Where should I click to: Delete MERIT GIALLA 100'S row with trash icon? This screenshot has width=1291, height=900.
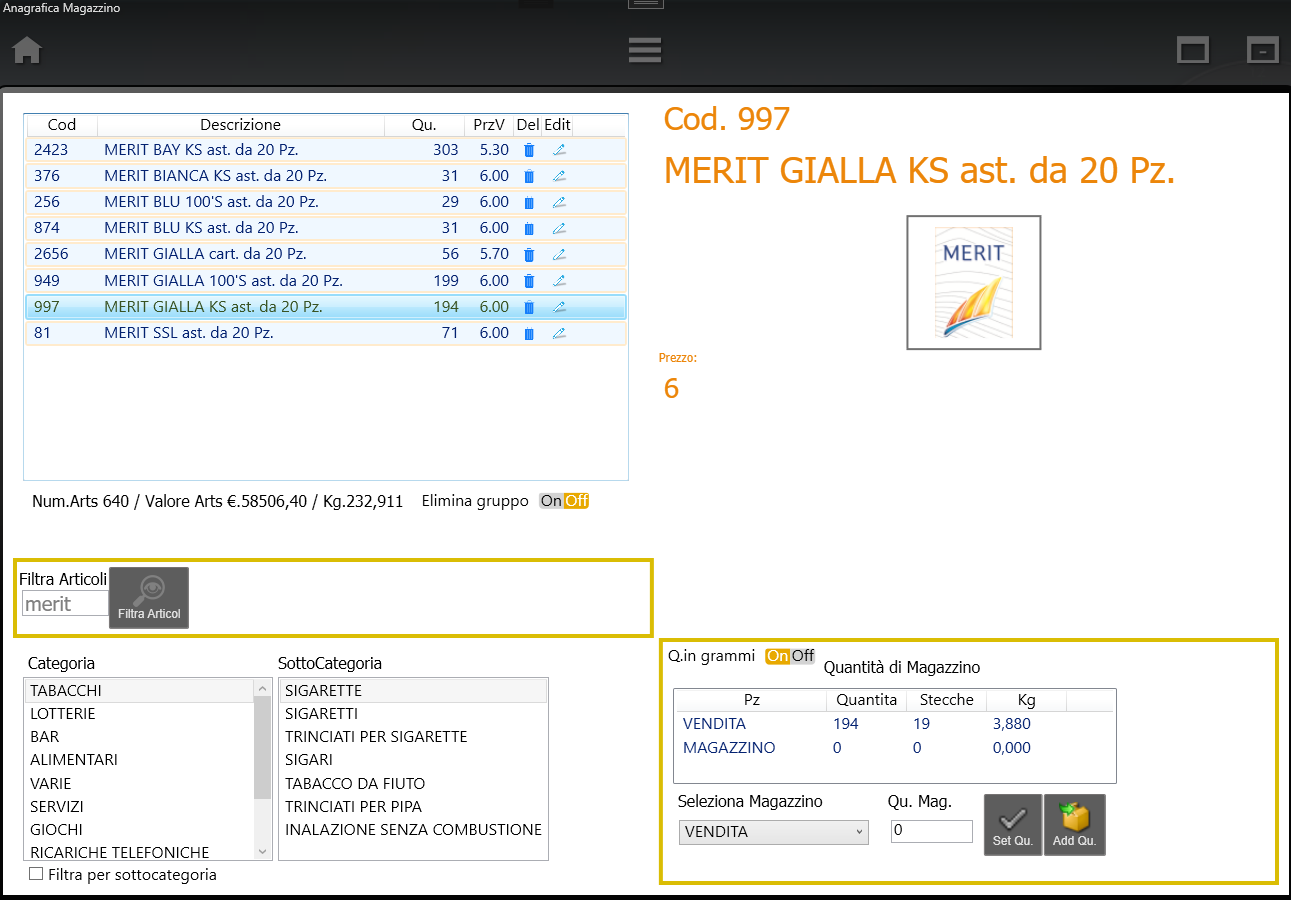[529, 281]
